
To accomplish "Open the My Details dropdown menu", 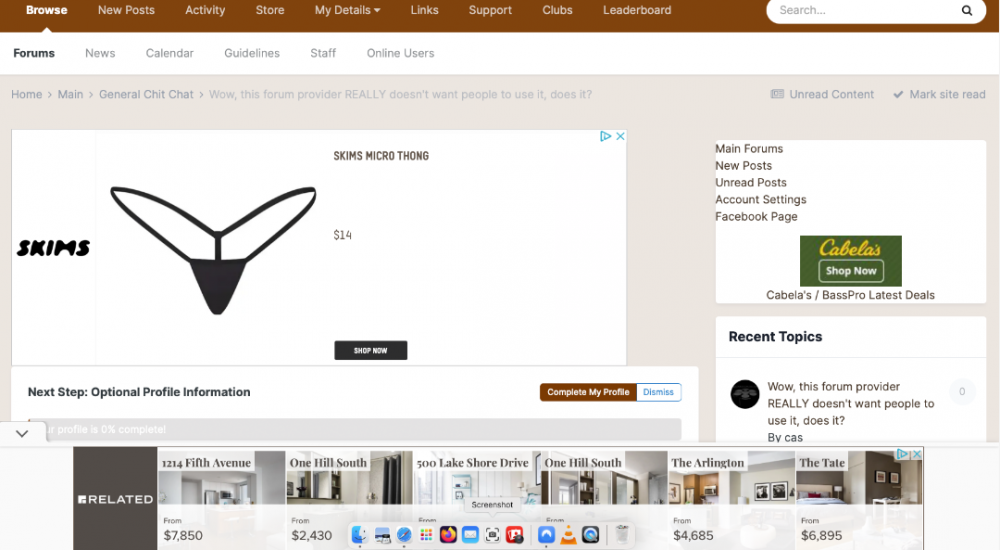I will pyautogui.click(x=348, y=10).
